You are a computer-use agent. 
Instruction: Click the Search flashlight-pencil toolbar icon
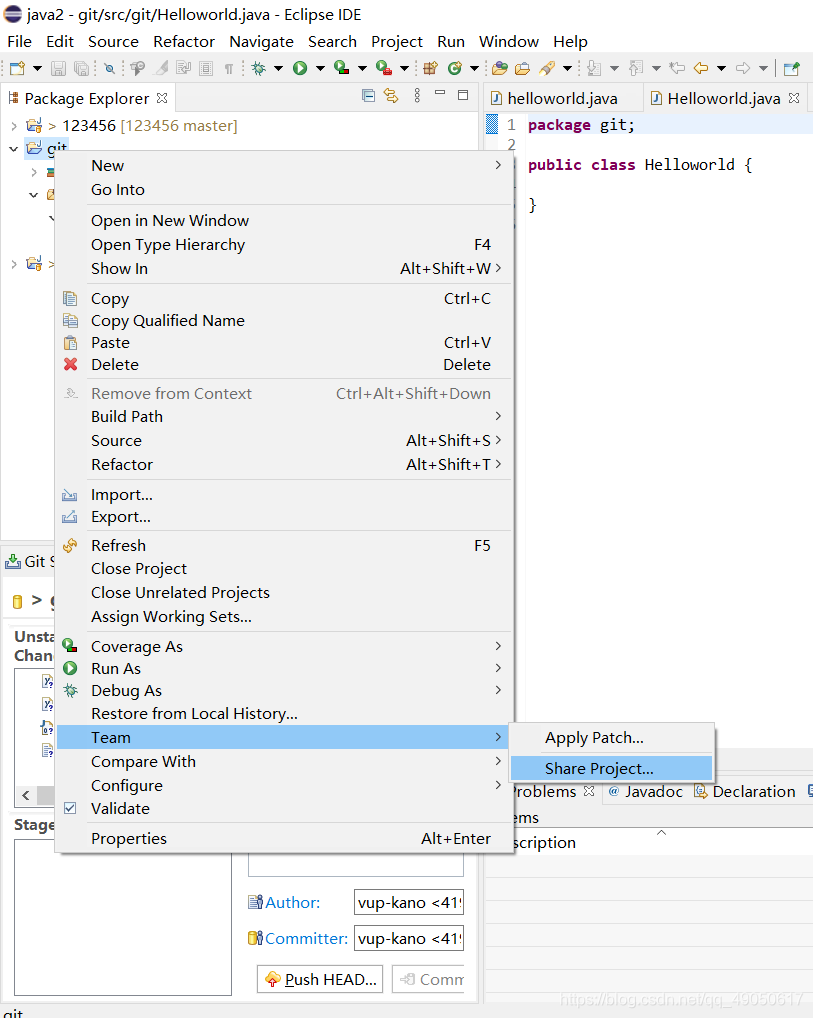(547, 68)
